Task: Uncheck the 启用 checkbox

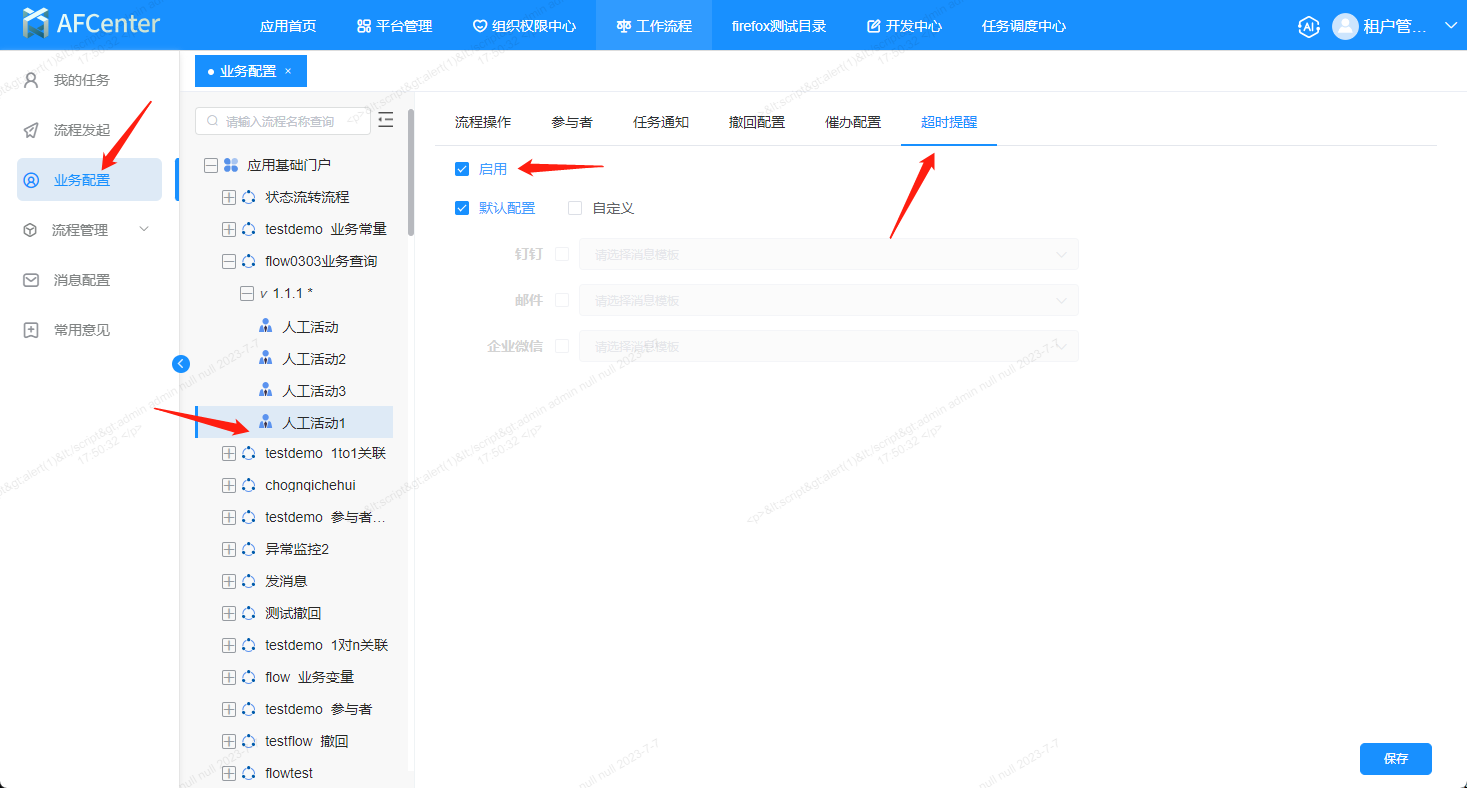Action: coord(462,169)
